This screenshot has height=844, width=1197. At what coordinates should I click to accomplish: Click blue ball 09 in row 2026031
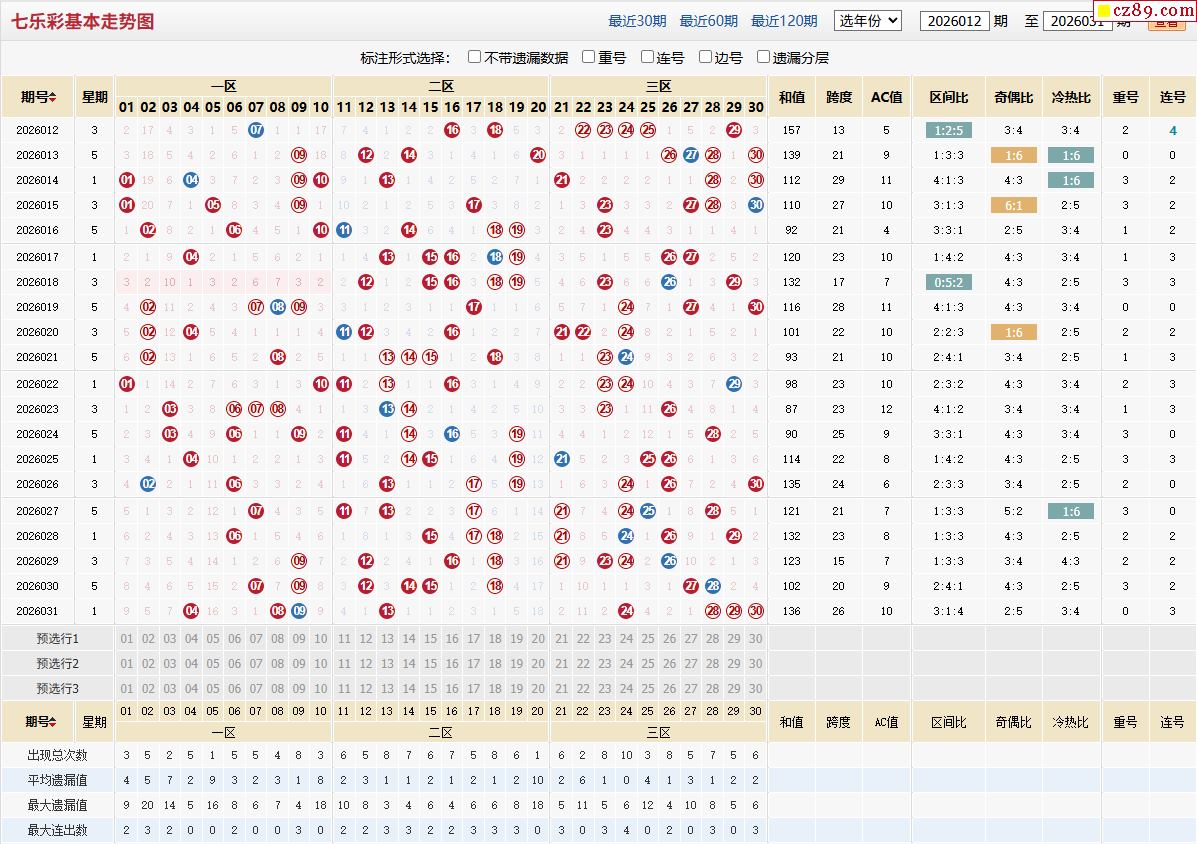(x=299, y=611)
